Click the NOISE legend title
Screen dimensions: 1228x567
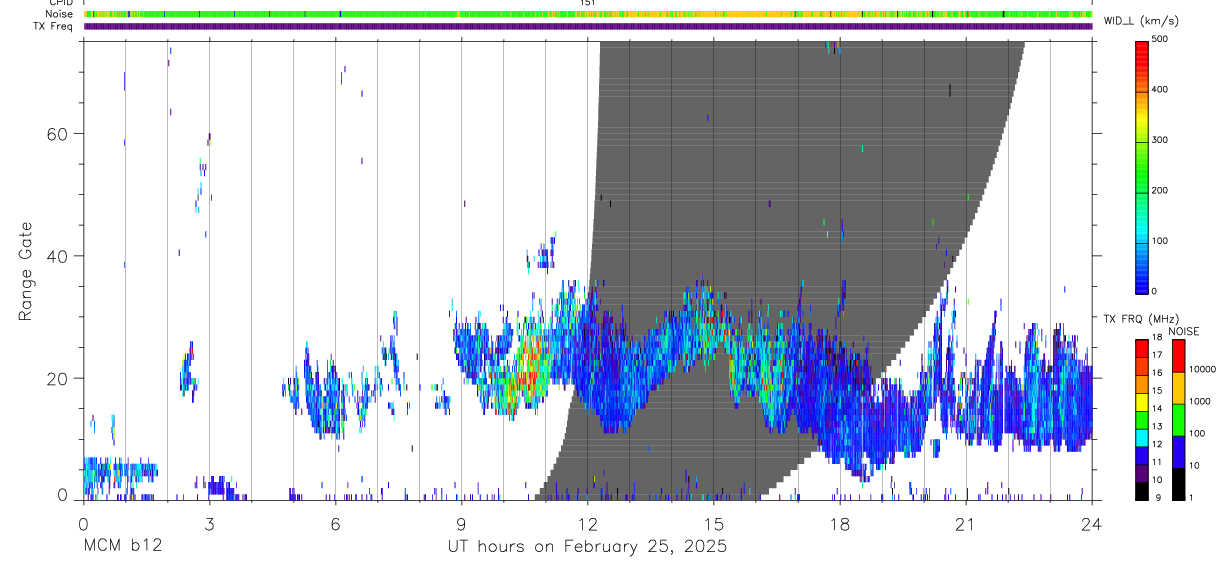1184,332
